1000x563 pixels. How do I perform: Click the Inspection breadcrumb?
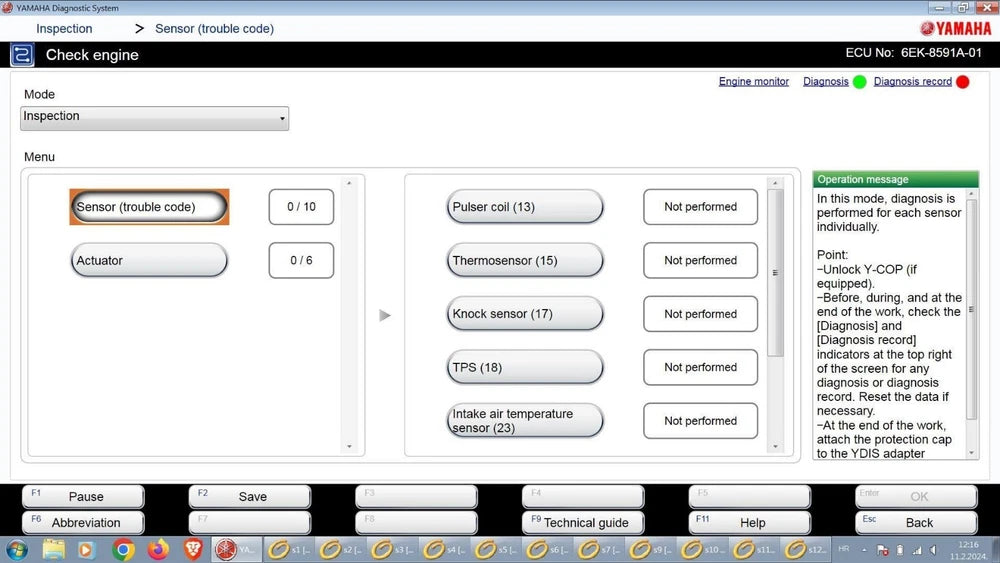pos(64,29)
